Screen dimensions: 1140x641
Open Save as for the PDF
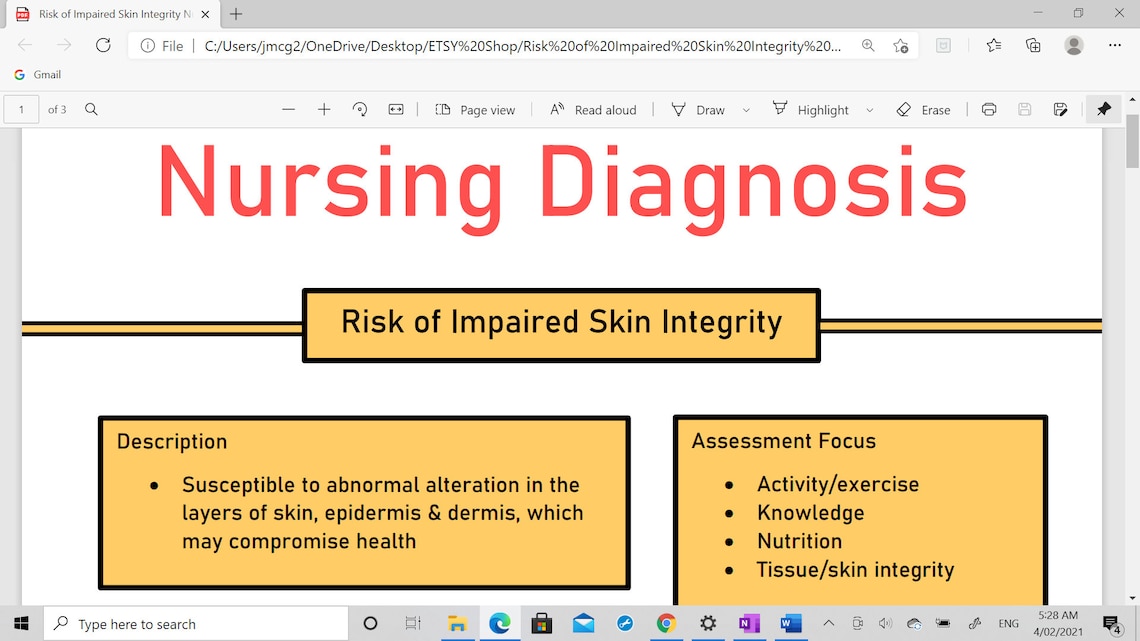(x=1060, y=109)
